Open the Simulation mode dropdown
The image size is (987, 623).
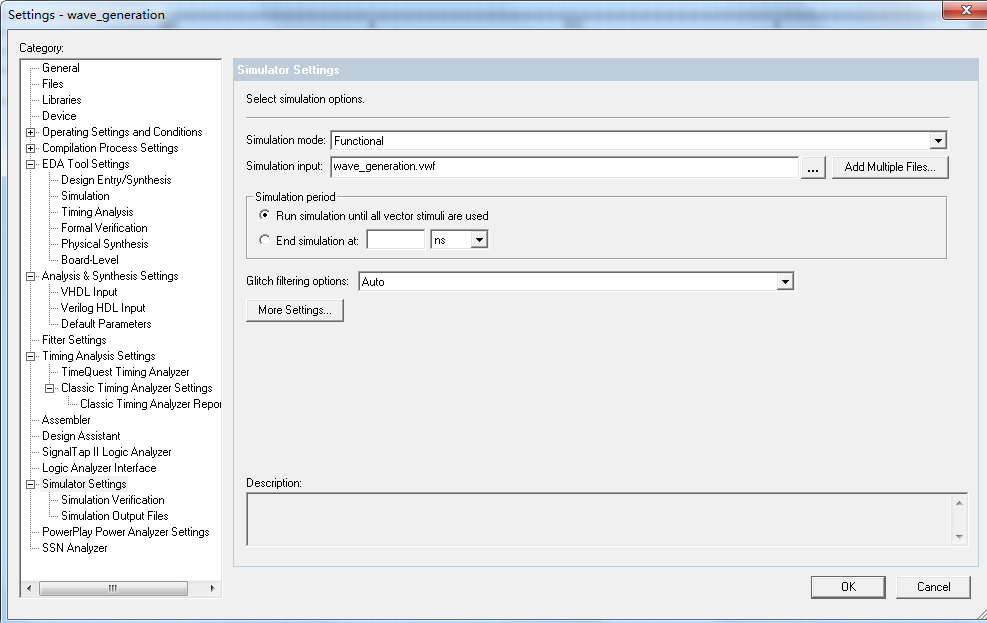pyautogui.click(x=938, y=140)
